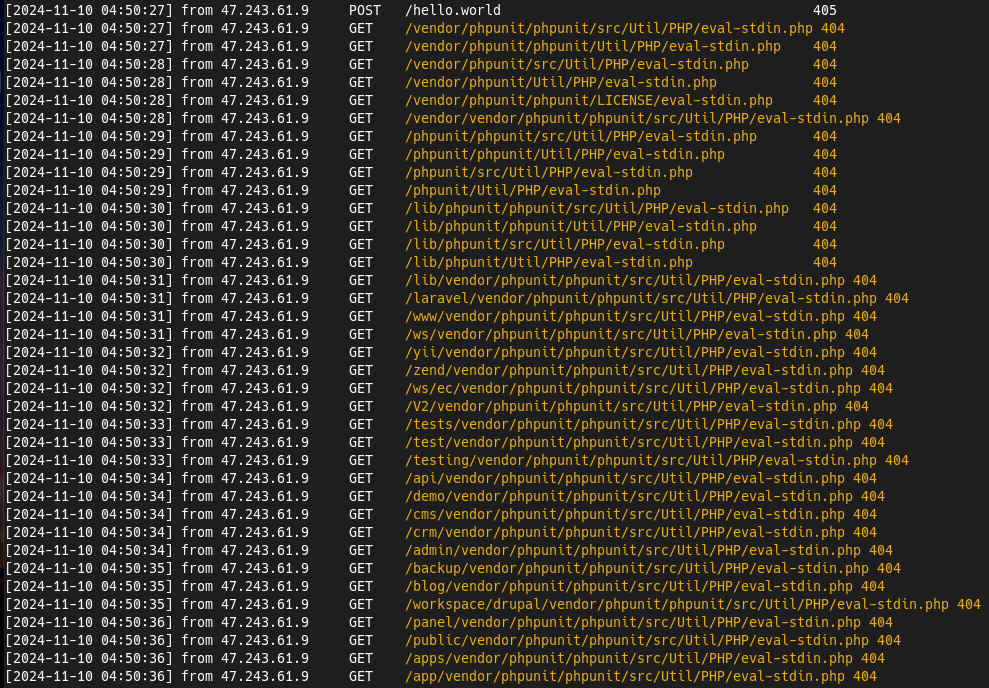Select the /cms/vendor phpunit path
The width and height of the screenshot is (989, 688).
point(624,514)
